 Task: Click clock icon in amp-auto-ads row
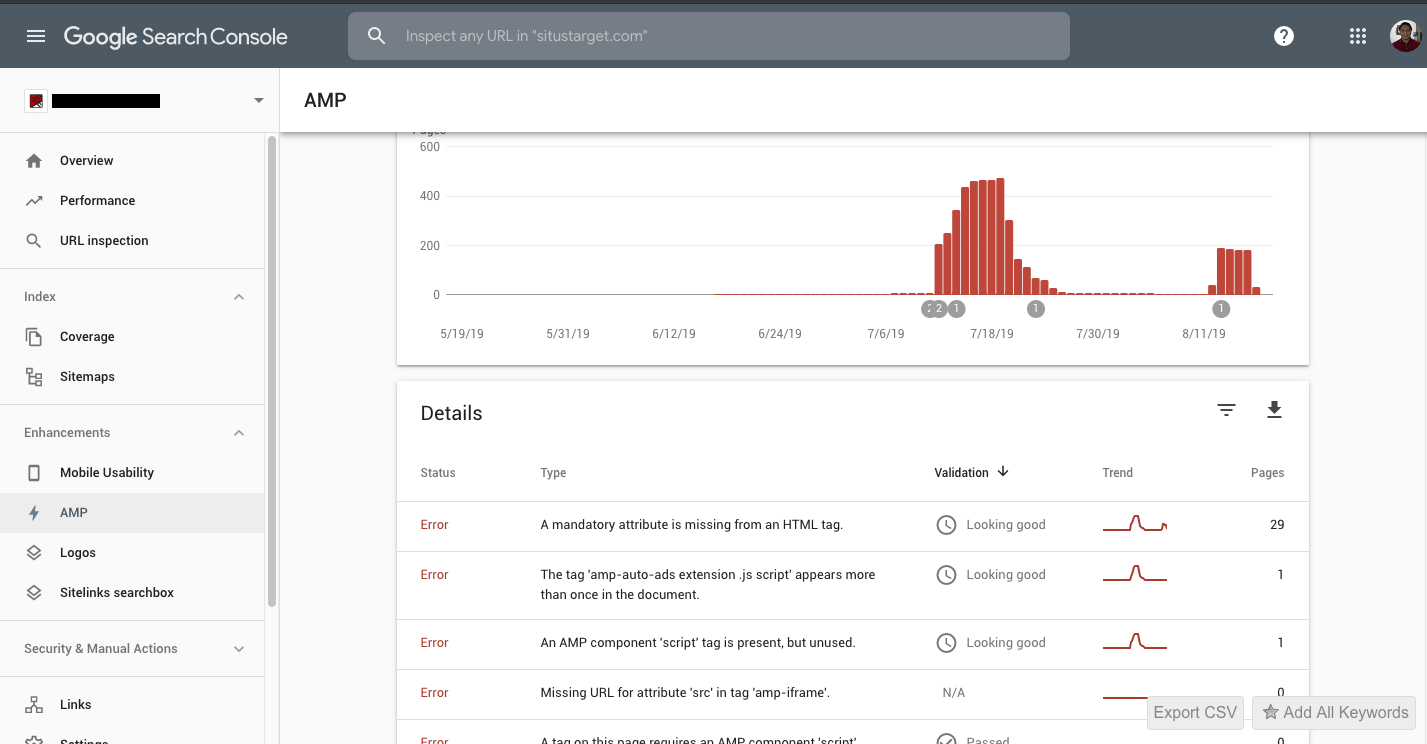(x=946, y=575)
